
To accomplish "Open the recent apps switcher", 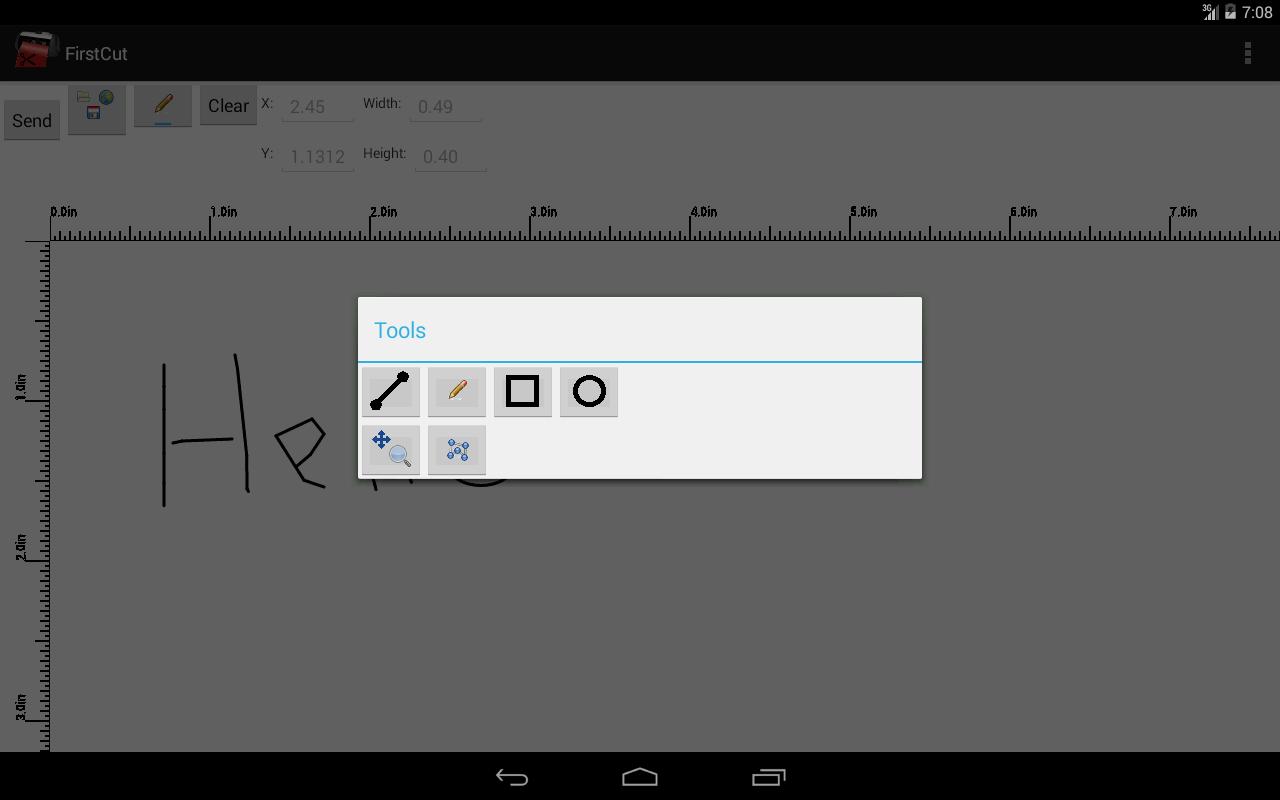I will pos(768,777).
